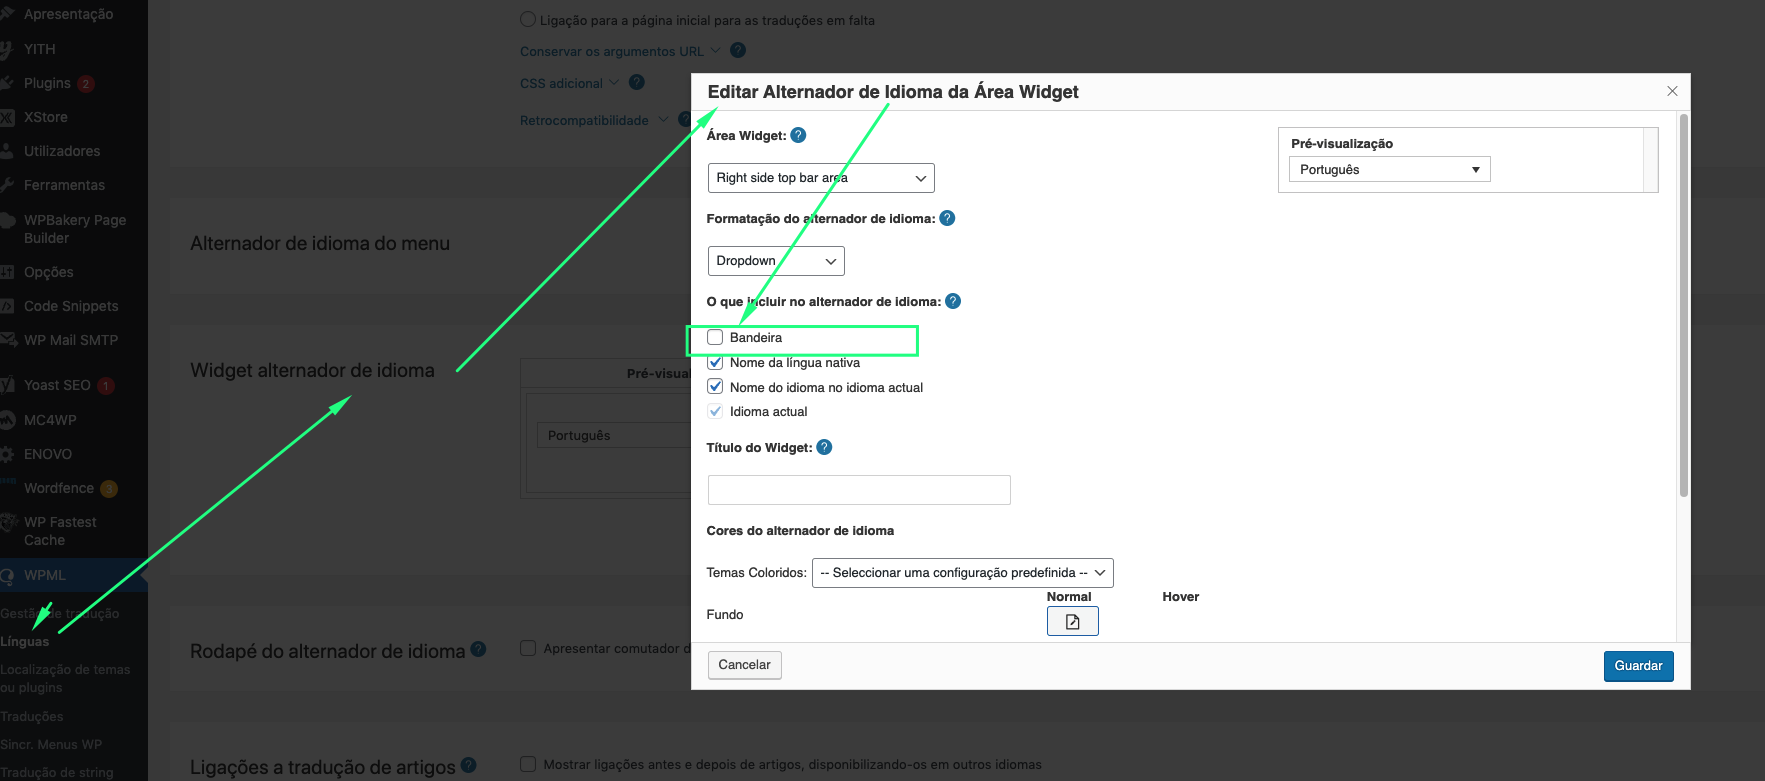
Task: Open Utilizadores sidebar icon
Action: coord(7,151)
